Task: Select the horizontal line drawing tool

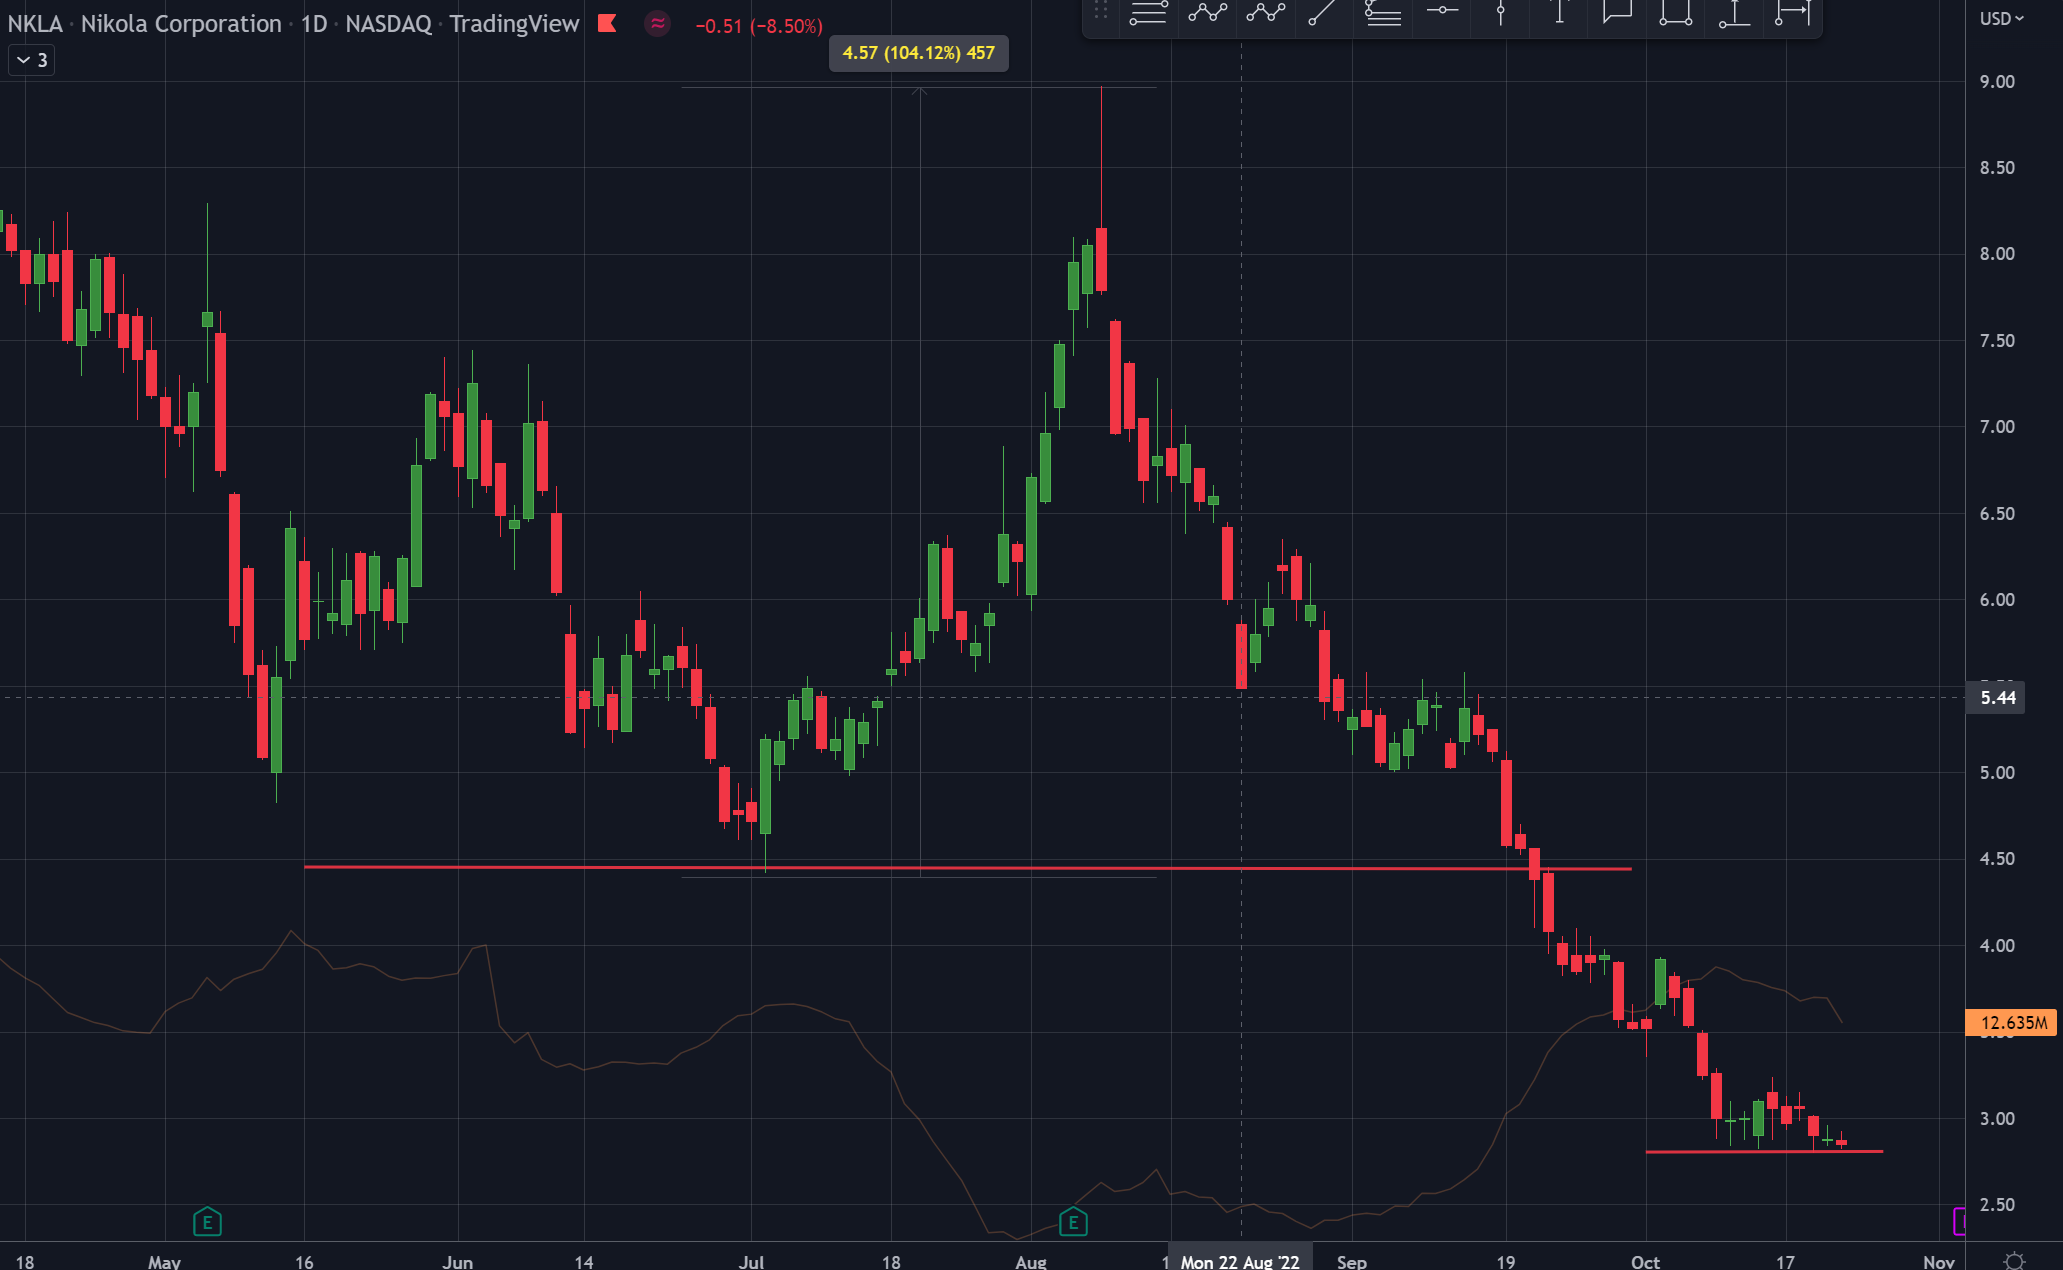Action: point(1442,10)
